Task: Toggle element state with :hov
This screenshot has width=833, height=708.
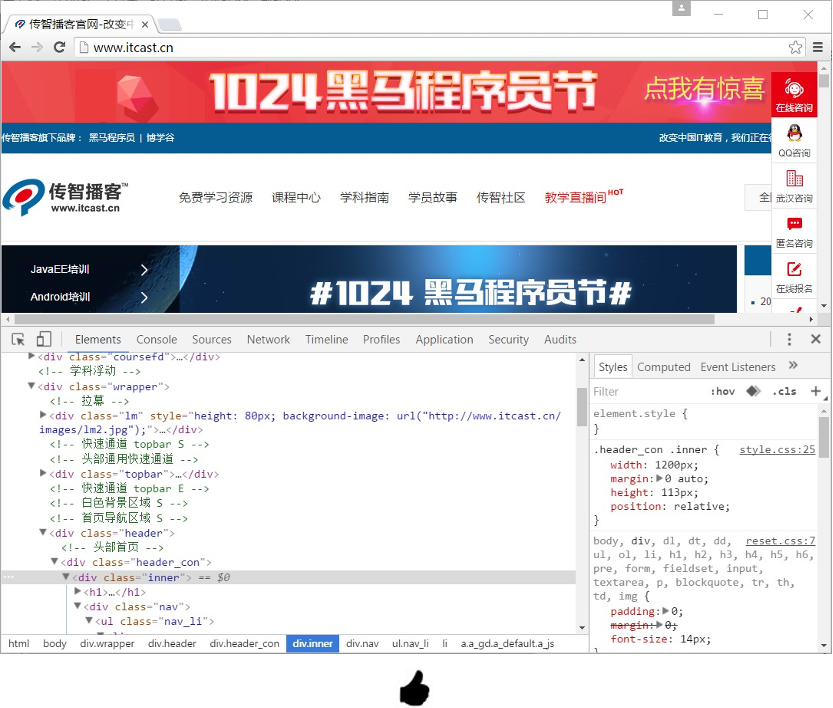Action: (722, 391)
